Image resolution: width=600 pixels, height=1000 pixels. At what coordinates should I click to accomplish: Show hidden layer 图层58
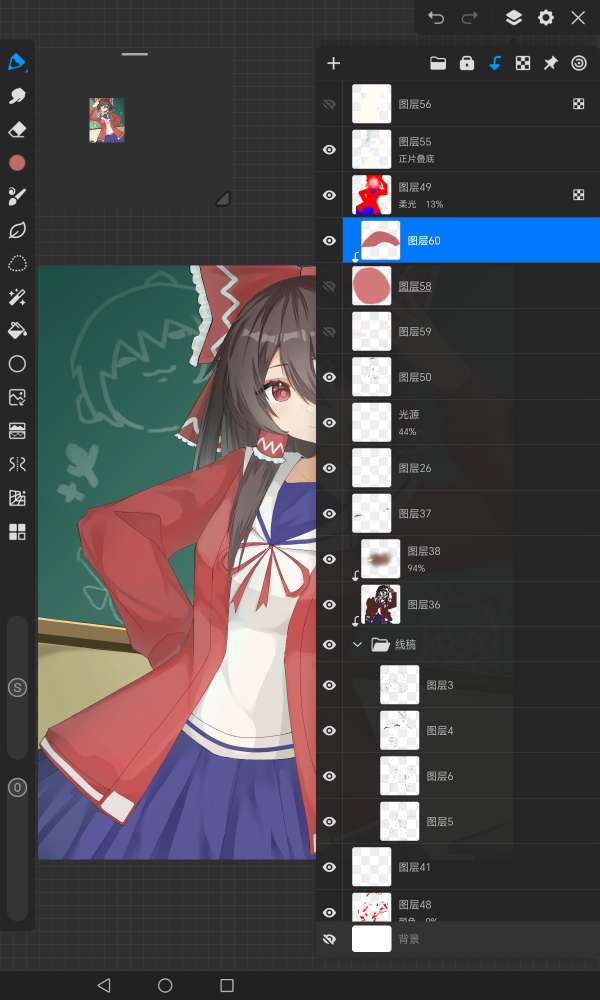pyautogui.click(x=329, y=286)
